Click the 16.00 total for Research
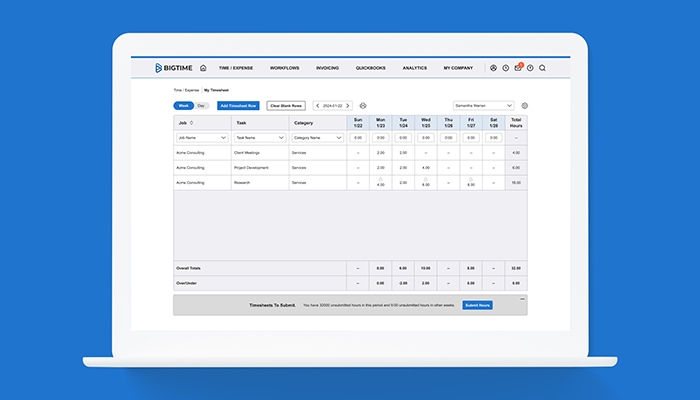The height and width of the screenshot is (400, 700). (x=516, y=183)
